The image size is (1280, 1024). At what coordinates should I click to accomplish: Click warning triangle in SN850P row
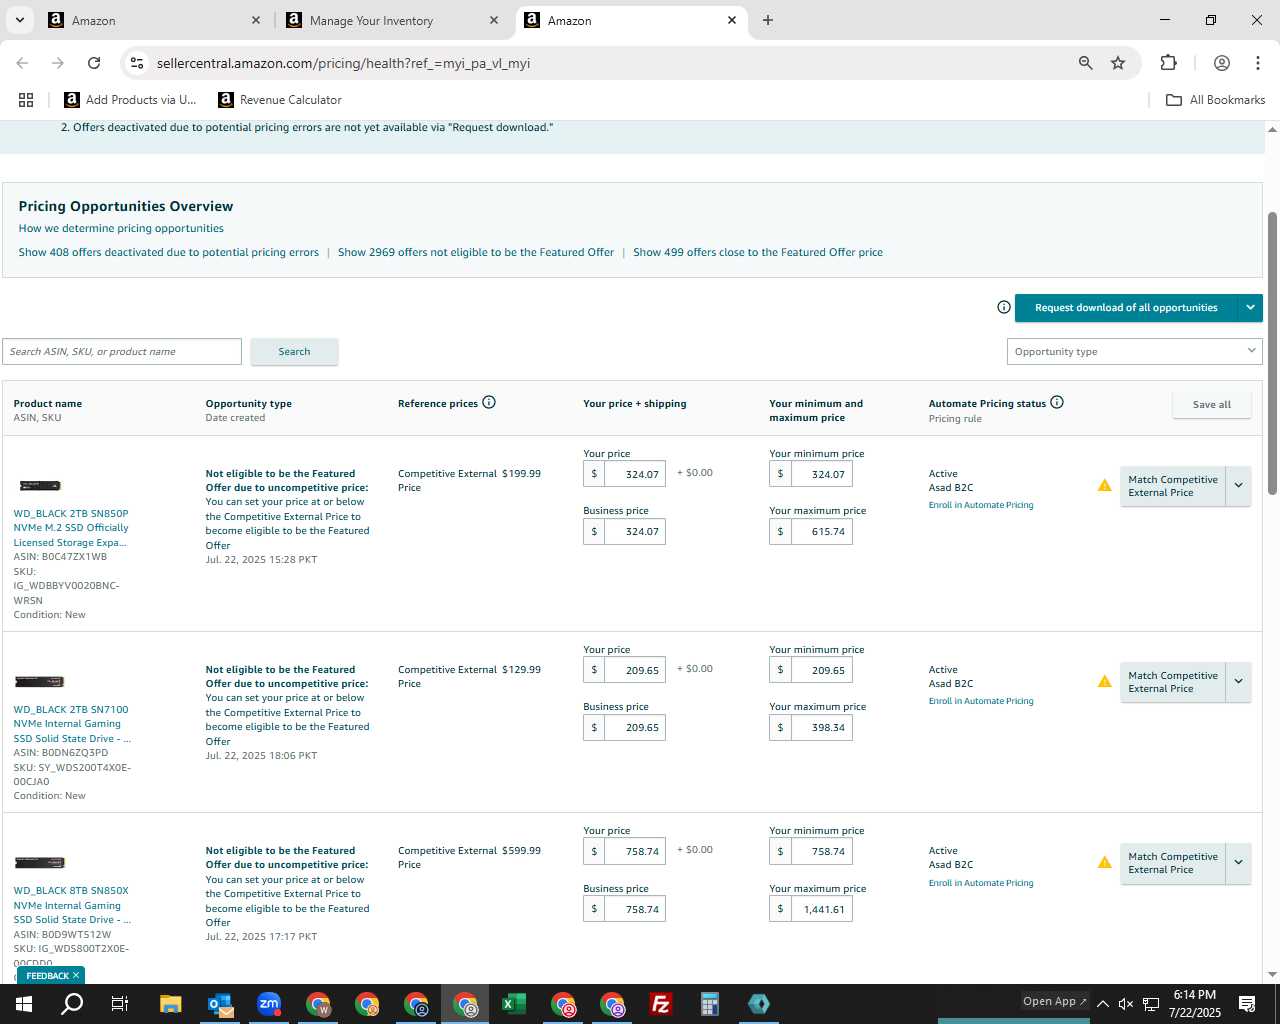(x=1104, y=486)
